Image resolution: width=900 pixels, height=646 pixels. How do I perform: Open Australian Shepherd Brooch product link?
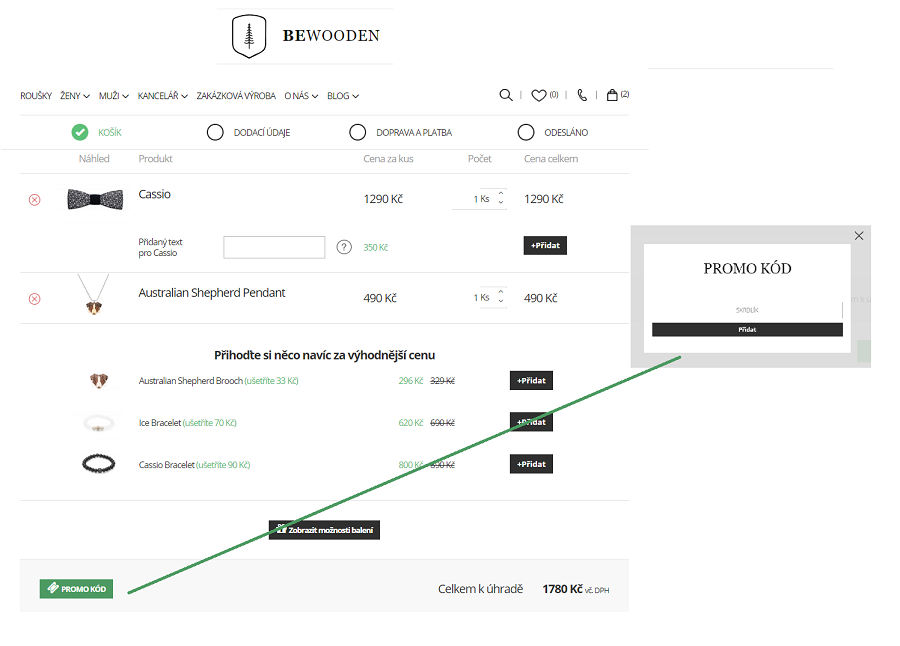[x=191, y=381]
